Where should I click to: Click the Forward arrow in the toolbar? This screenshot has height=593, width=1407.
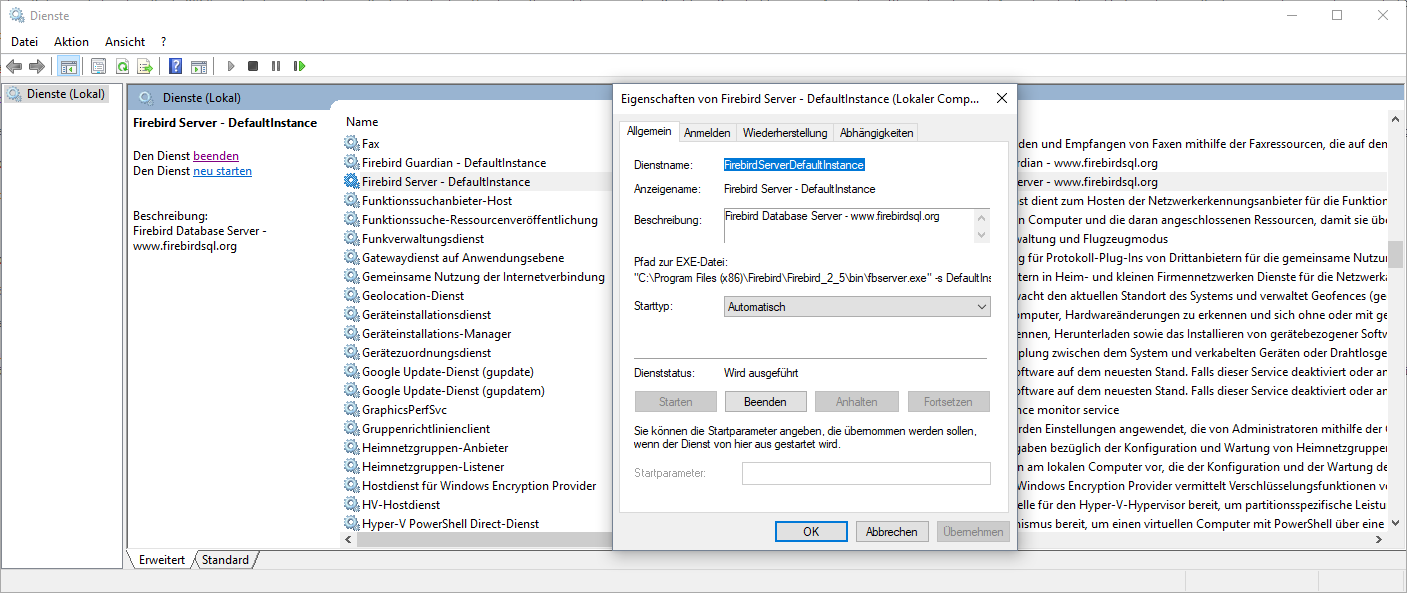(37, 66)
